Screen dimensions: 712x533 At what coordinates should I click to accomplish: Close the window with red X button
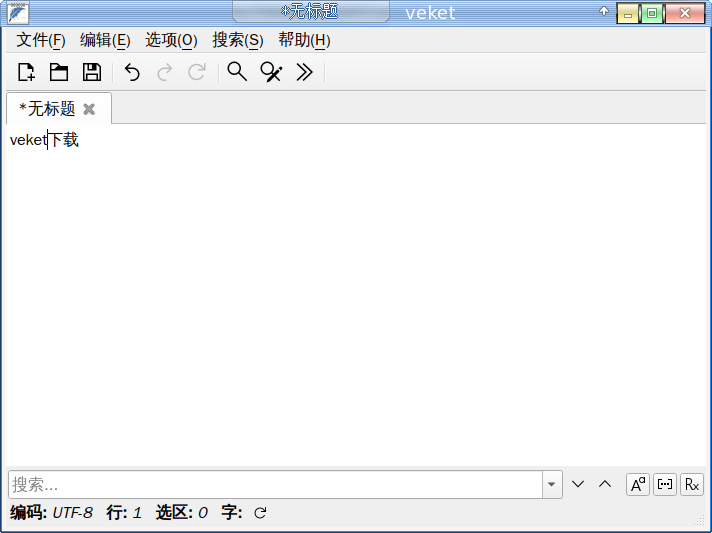685,13
